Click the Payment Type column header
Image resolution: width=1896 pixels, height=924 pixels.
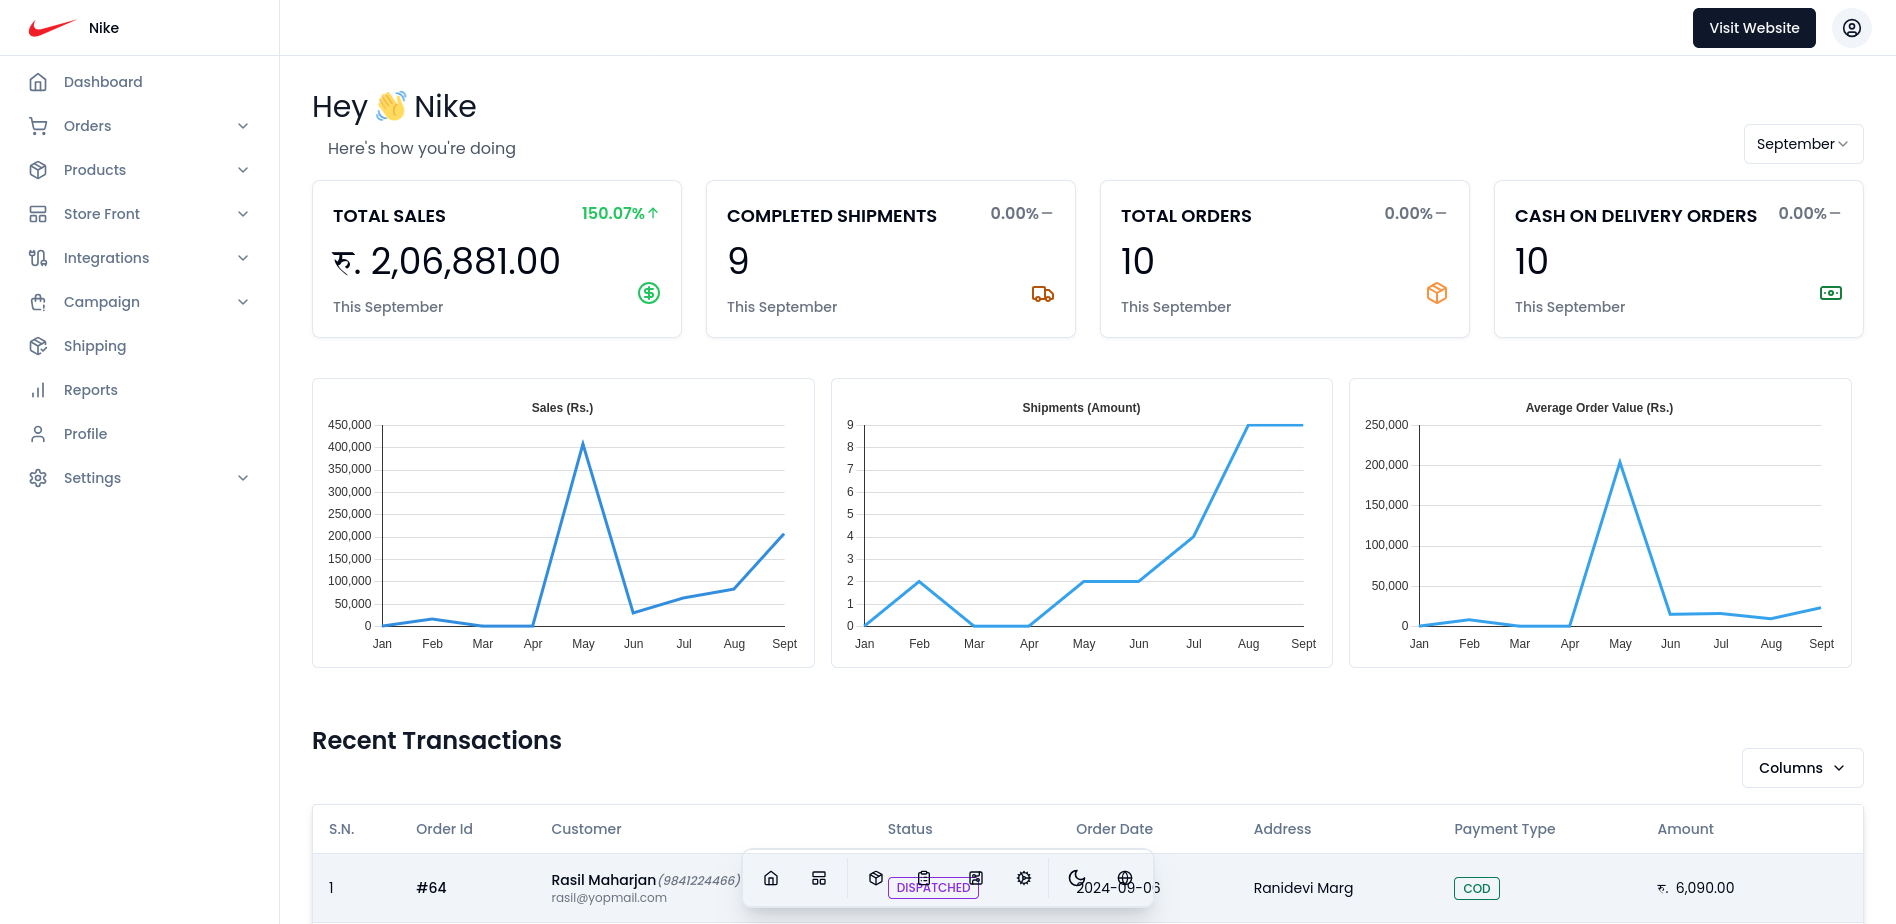pos(1504,829)
